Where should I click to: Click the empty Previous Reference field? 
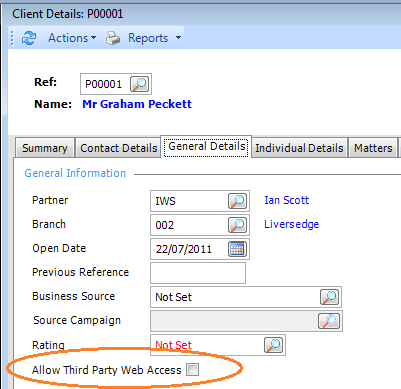pyautogui.click(x=198, y=273)
